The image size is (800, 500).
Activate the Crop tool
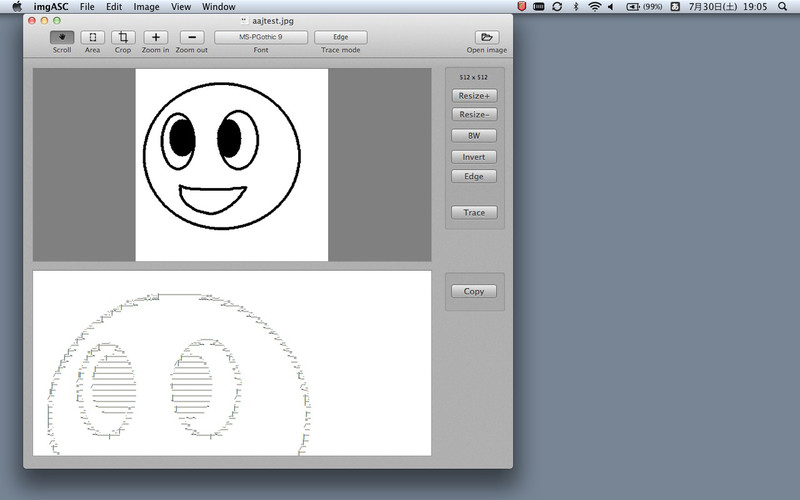(123, 37)
